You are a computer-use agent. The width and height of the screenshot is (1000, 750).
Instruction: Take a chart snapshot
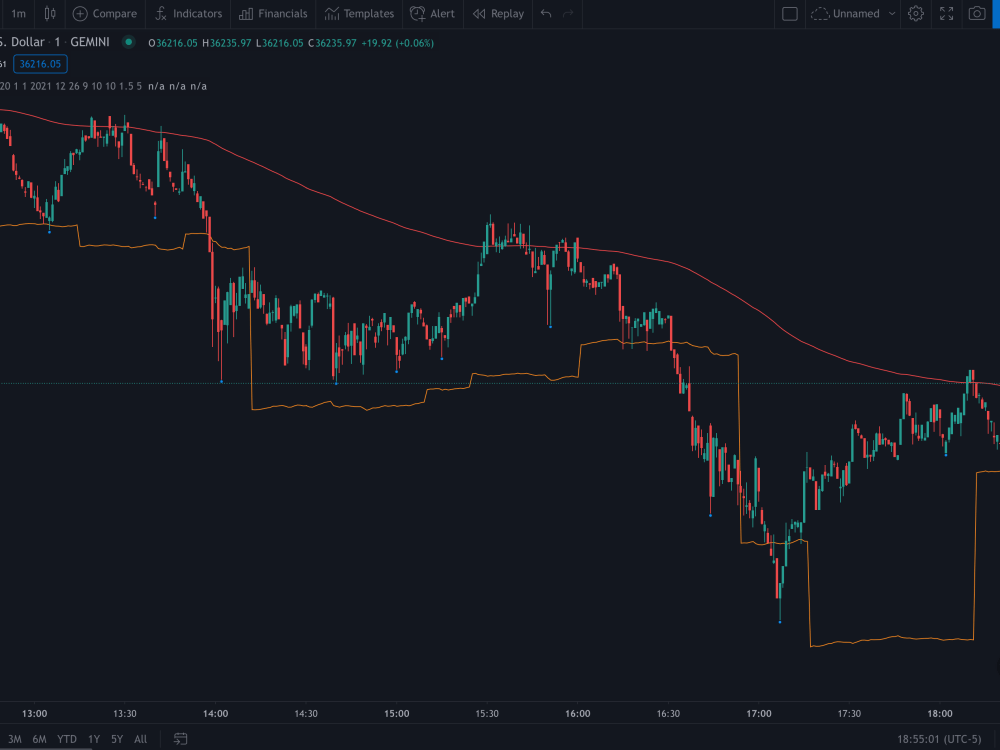(x=976, y=14)
